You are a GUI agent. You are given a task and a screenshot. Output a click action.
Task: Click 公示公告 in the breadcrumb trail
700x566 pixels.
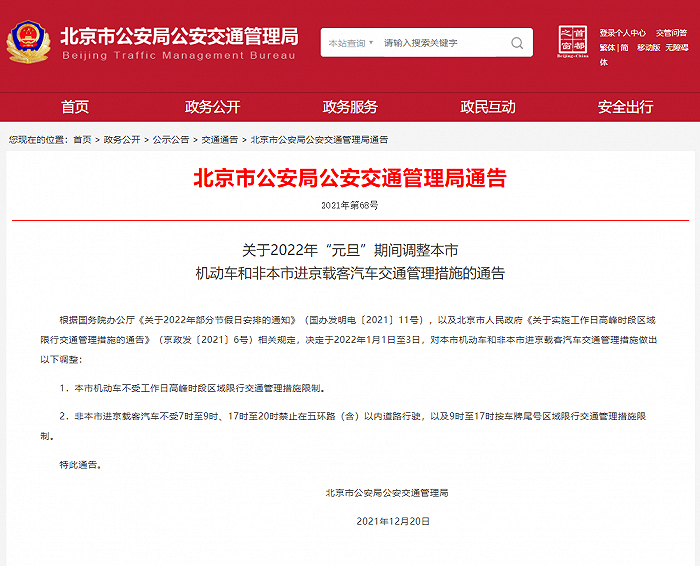[171, 140]
